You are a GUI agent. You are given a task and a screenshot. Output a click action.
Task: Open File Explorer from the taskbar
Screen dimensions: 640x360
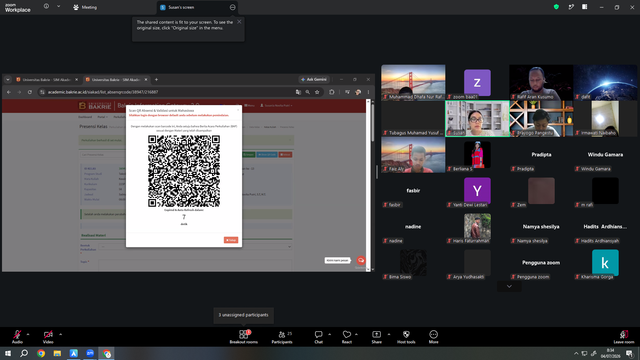coord(57,353)
